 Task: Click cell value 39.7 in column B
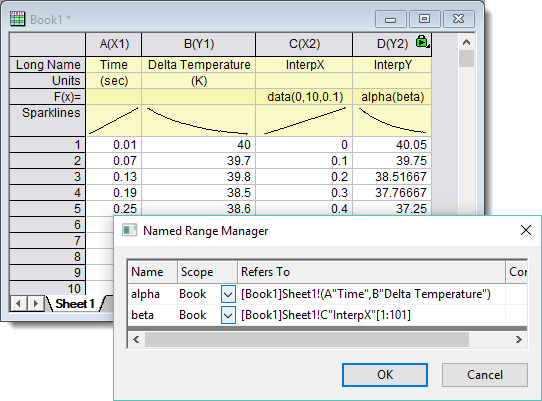[x=199, y=160]
